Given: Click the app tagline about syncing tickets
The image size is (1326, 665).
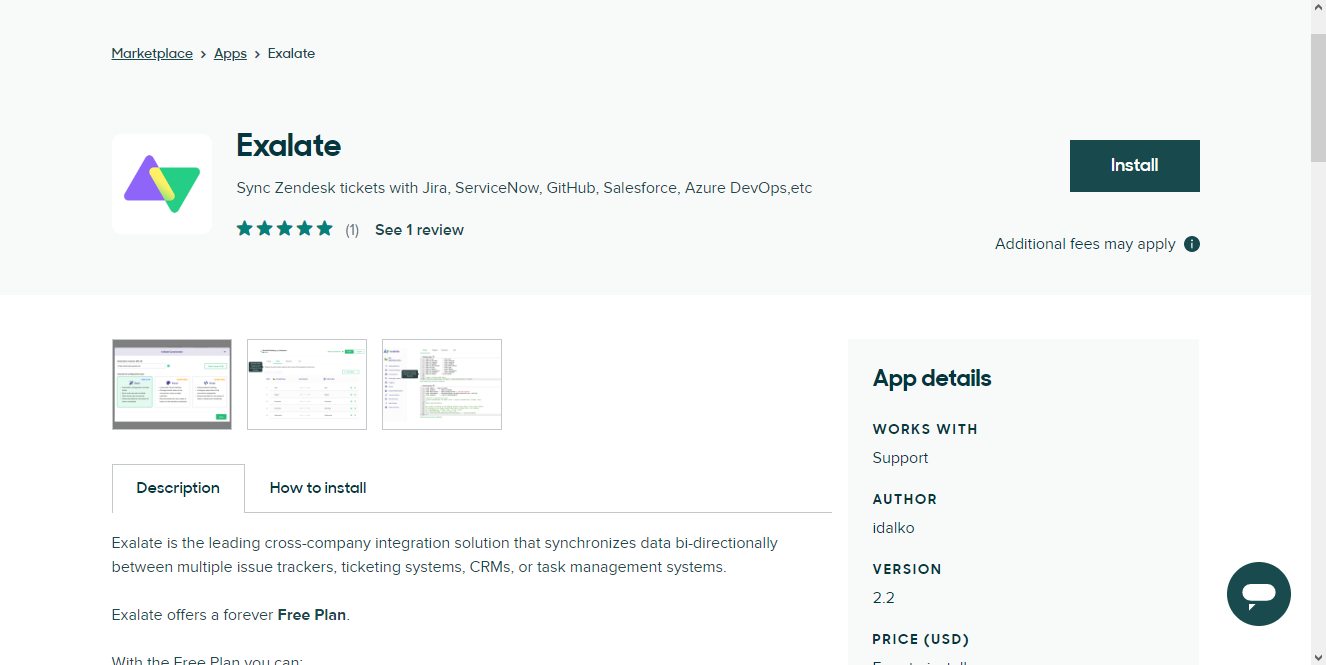Looking at the screenshot, I should tap(524, 188).
